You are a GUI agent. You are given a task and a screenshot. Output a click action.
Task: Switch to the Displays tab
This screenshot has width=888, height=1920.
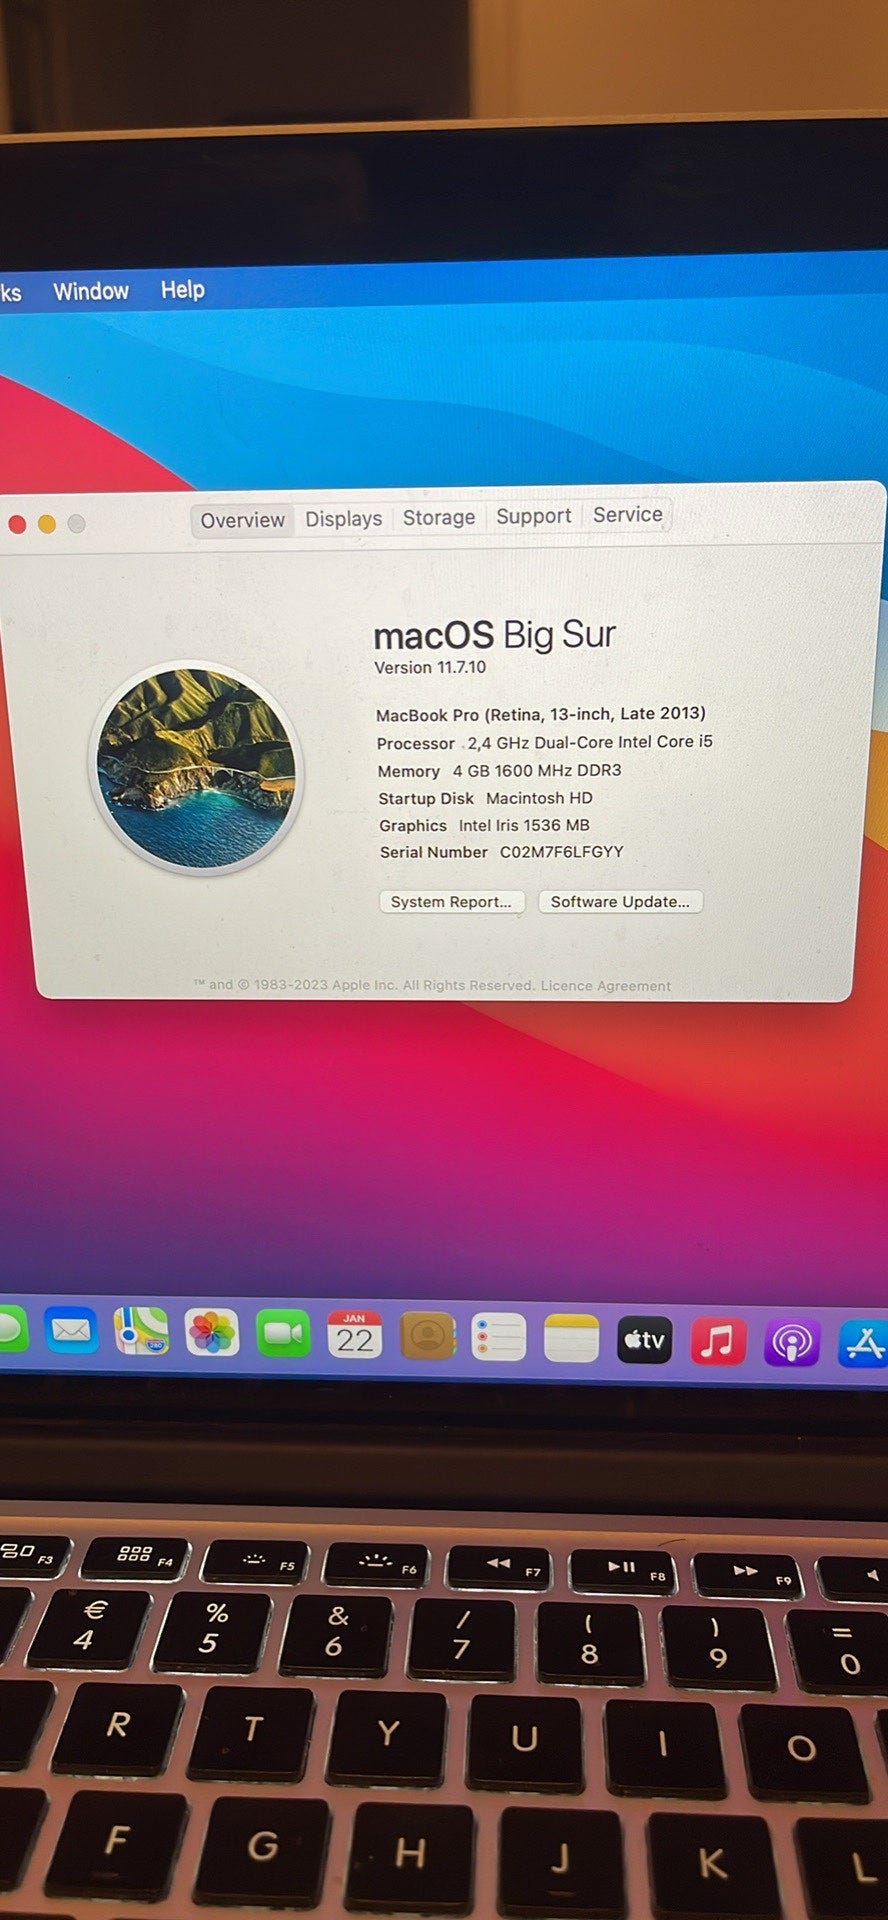click(x=343, y=519)
